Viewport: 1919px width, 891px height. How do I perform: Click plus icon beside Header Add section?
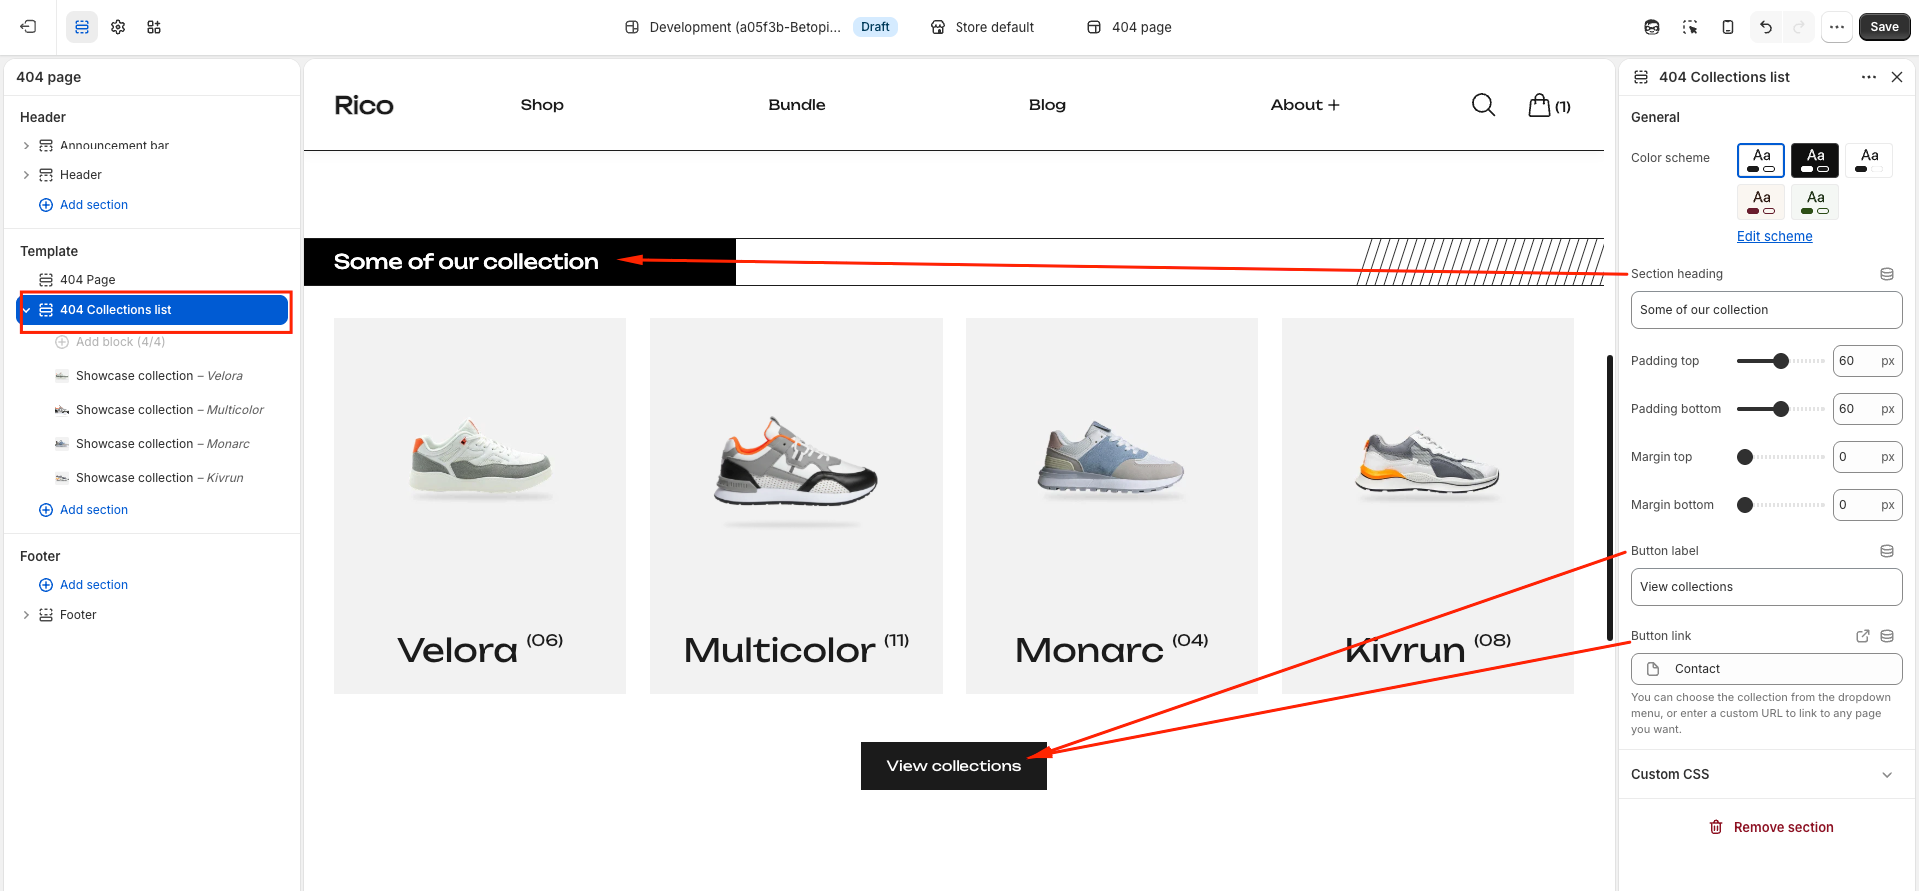46,205
